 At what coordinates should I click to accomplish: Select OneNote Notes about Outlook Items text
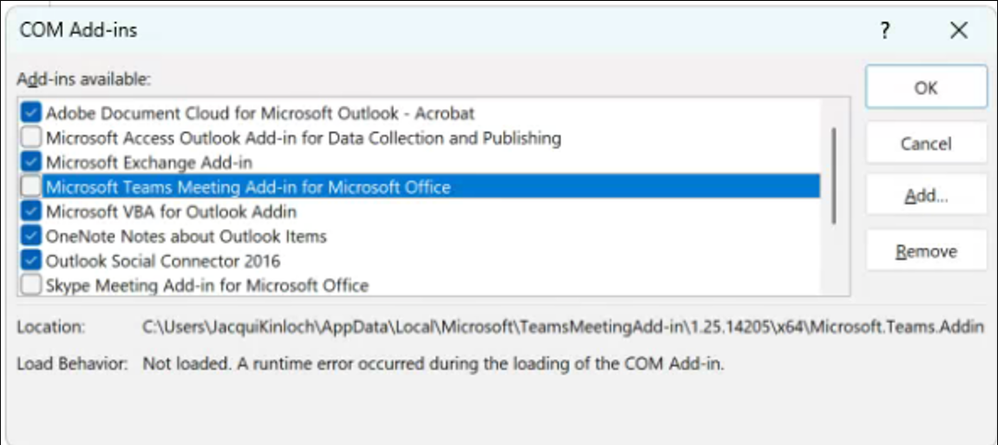tap(186, 236)
